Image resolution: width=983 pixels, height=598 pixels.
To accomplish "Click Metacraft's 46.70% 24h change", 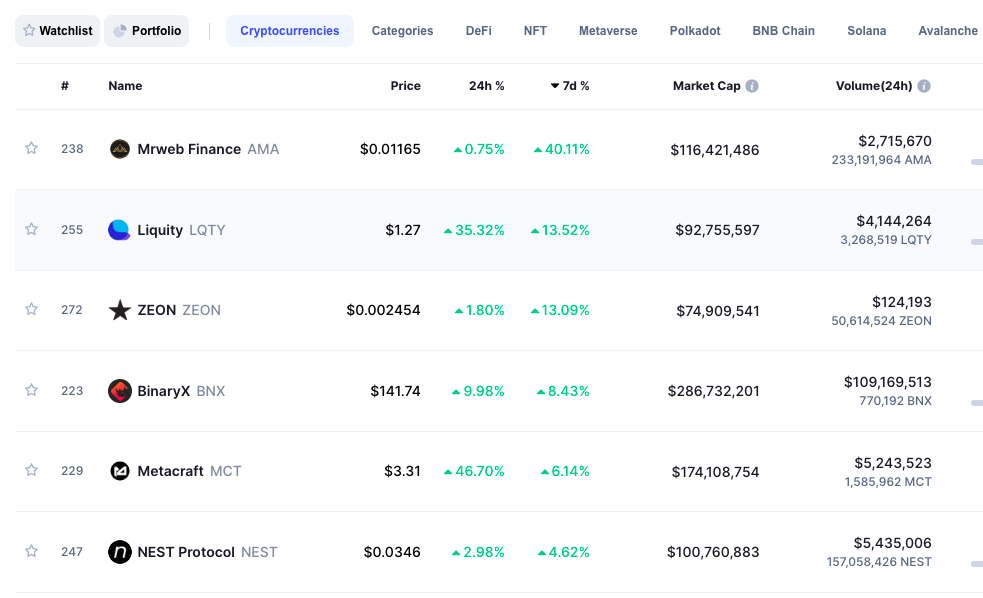I will (x=474, y=471).
